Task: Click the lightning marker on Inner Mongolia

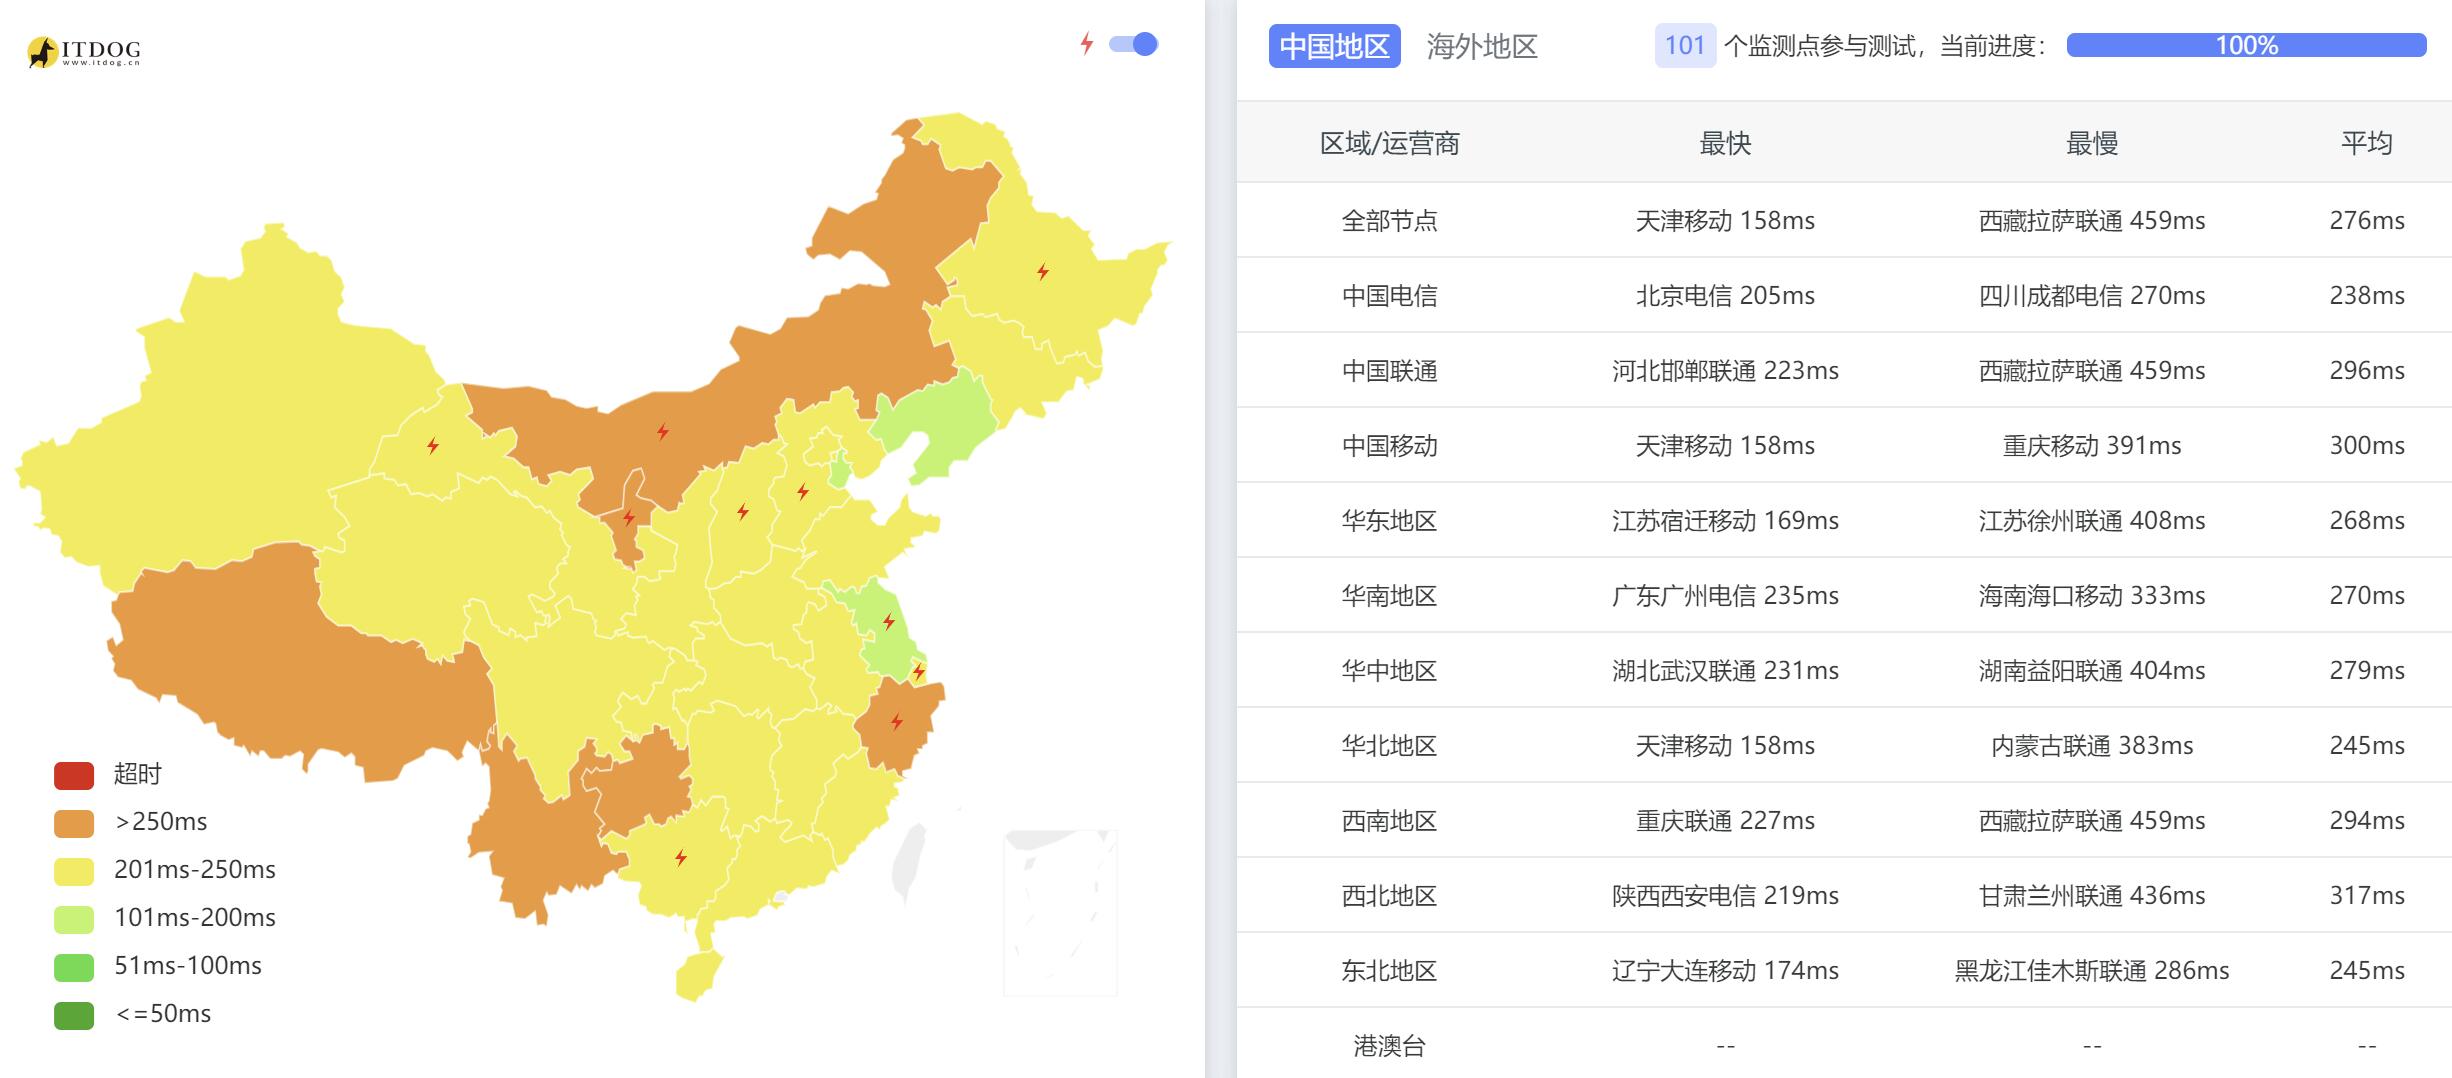Action: [x=663, y=432]
